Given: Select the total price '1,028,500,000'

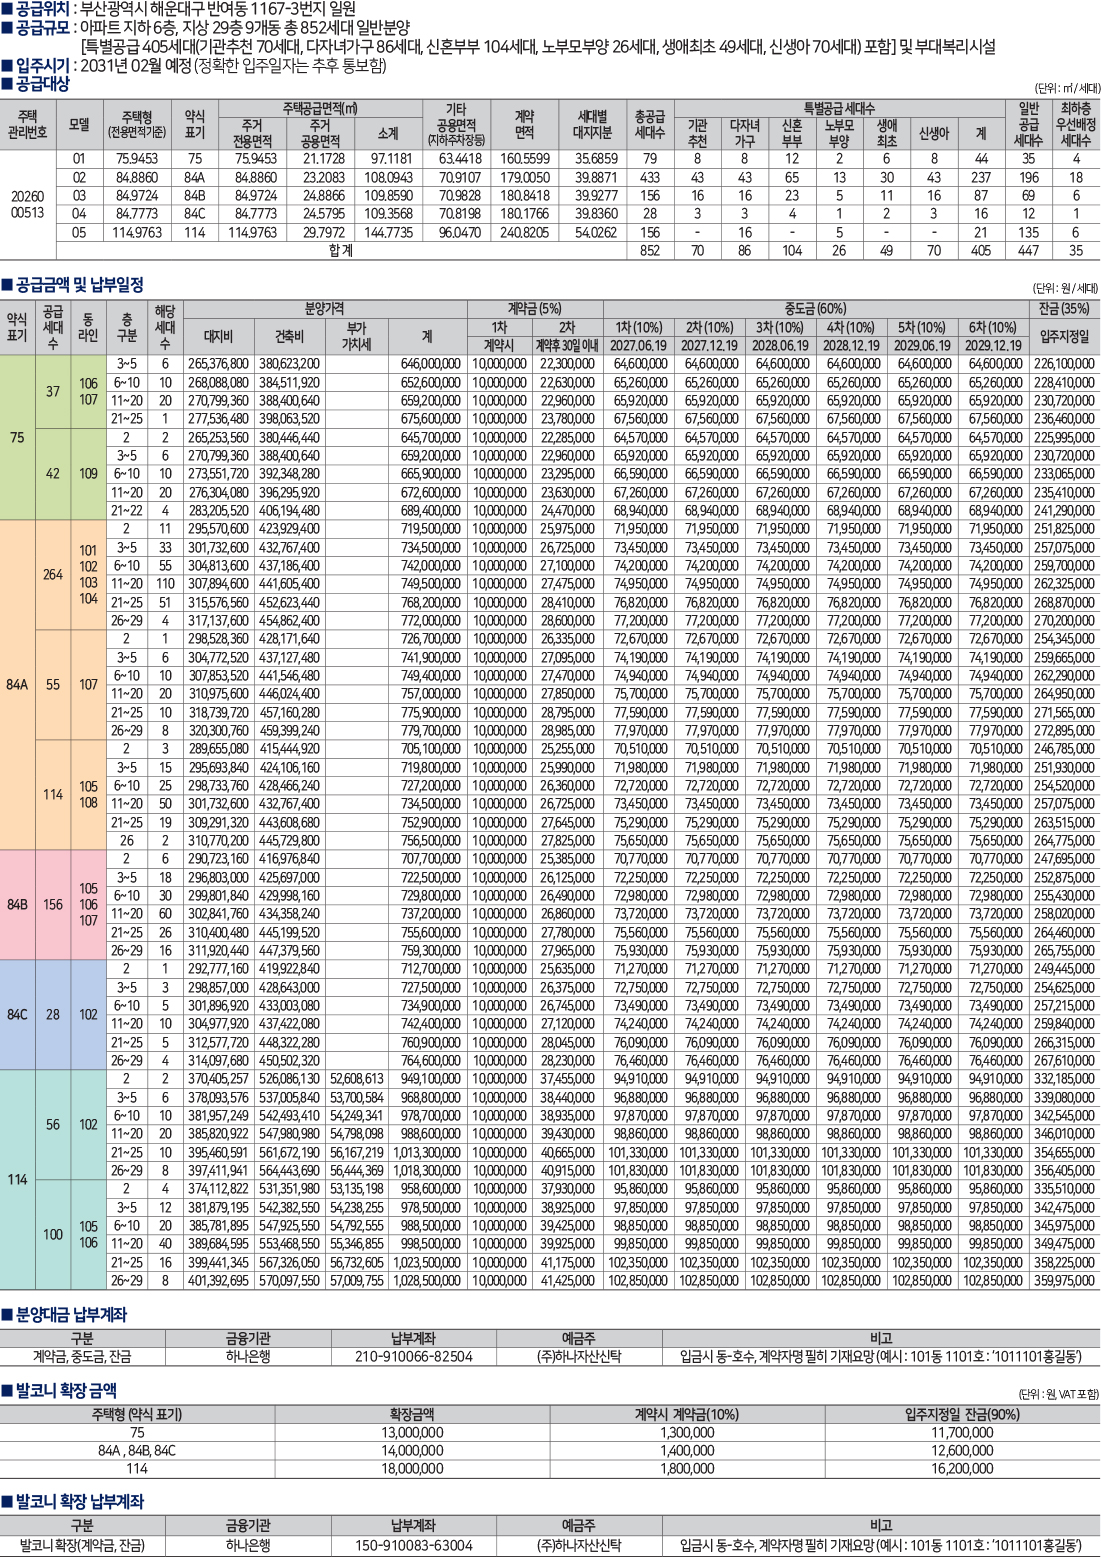Looking at the screenshot, I should pos(427,1280).
